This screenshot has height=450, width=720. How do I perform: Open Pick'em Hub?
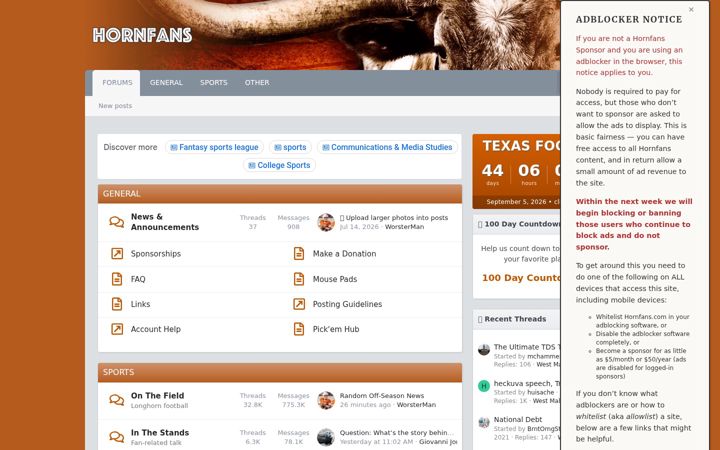pyautogui.click(x=336, y=329)
